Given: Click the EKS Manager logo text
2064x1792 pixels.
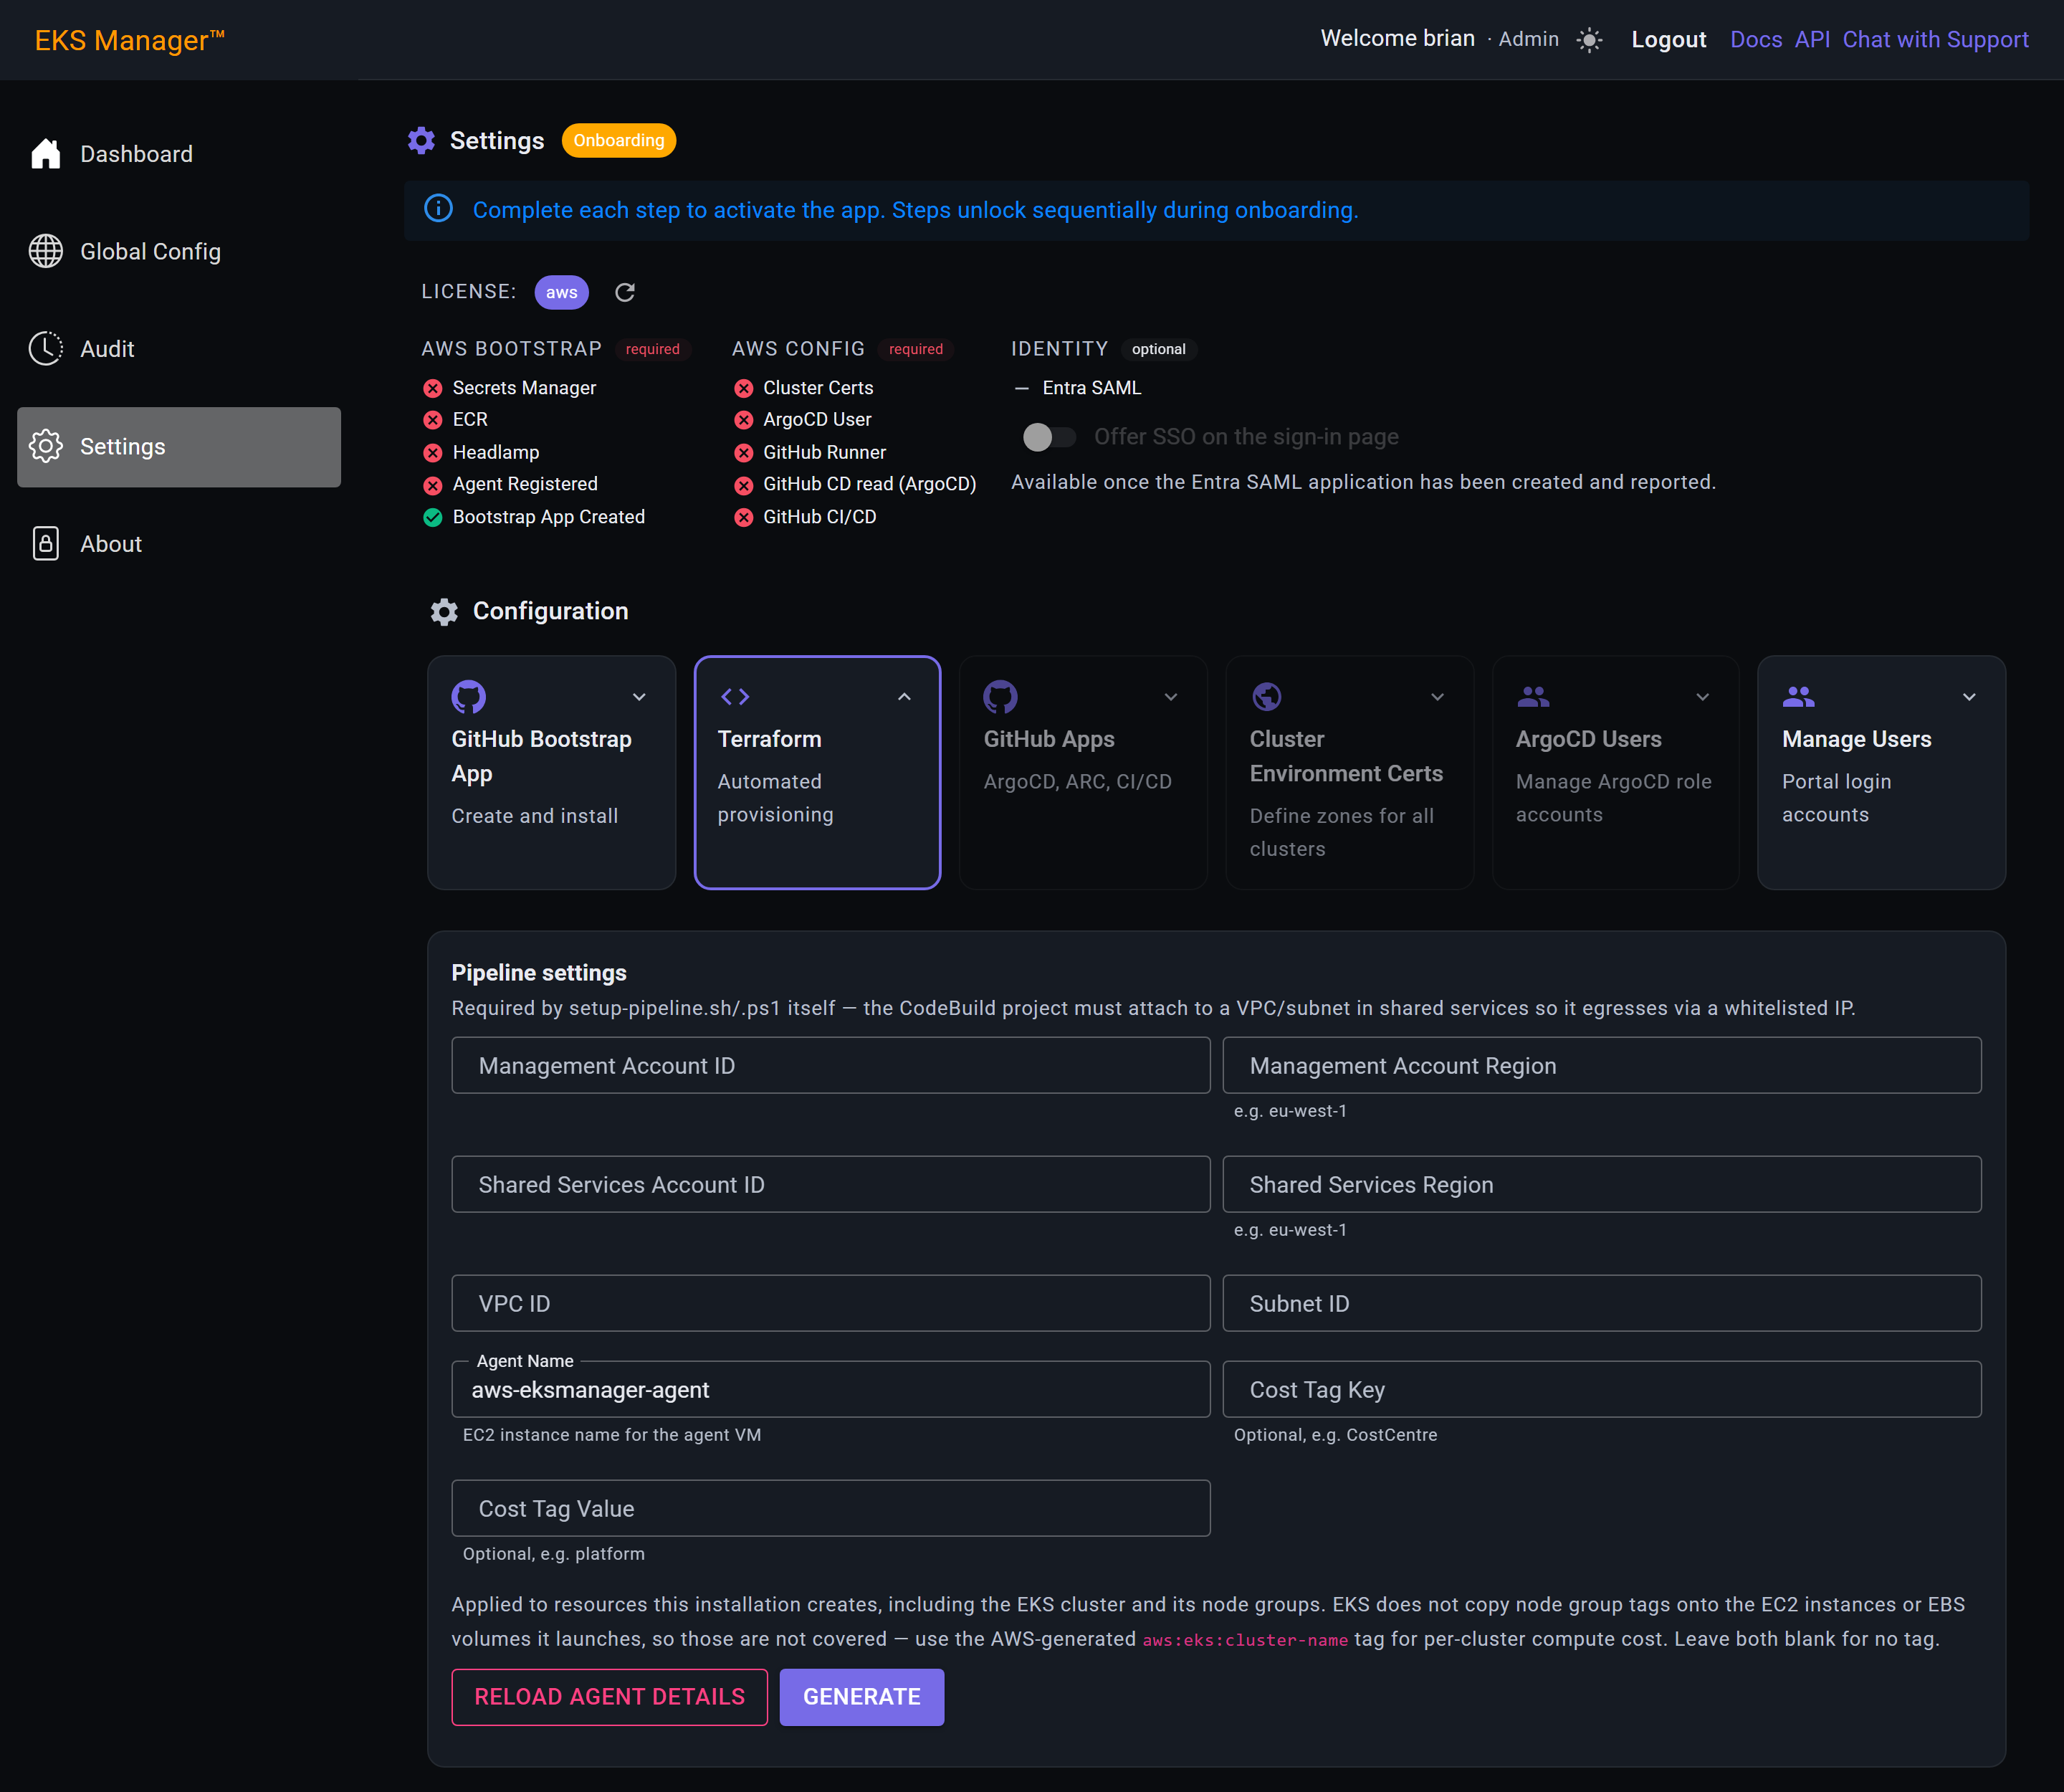Looking at the screenshot, I should point(129,40).
